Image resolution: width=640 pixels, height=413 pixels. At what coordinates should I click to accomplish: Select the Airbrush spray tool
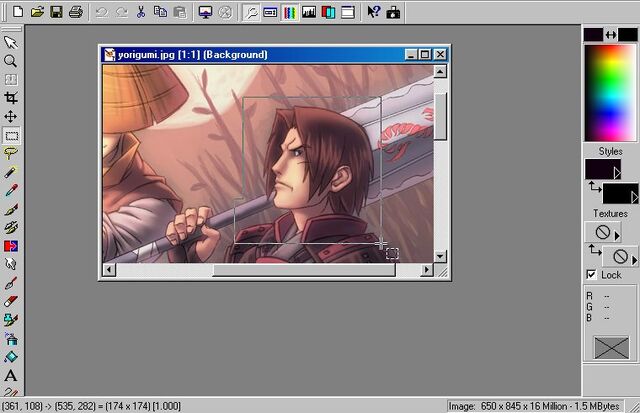click(x=11, y=338)
